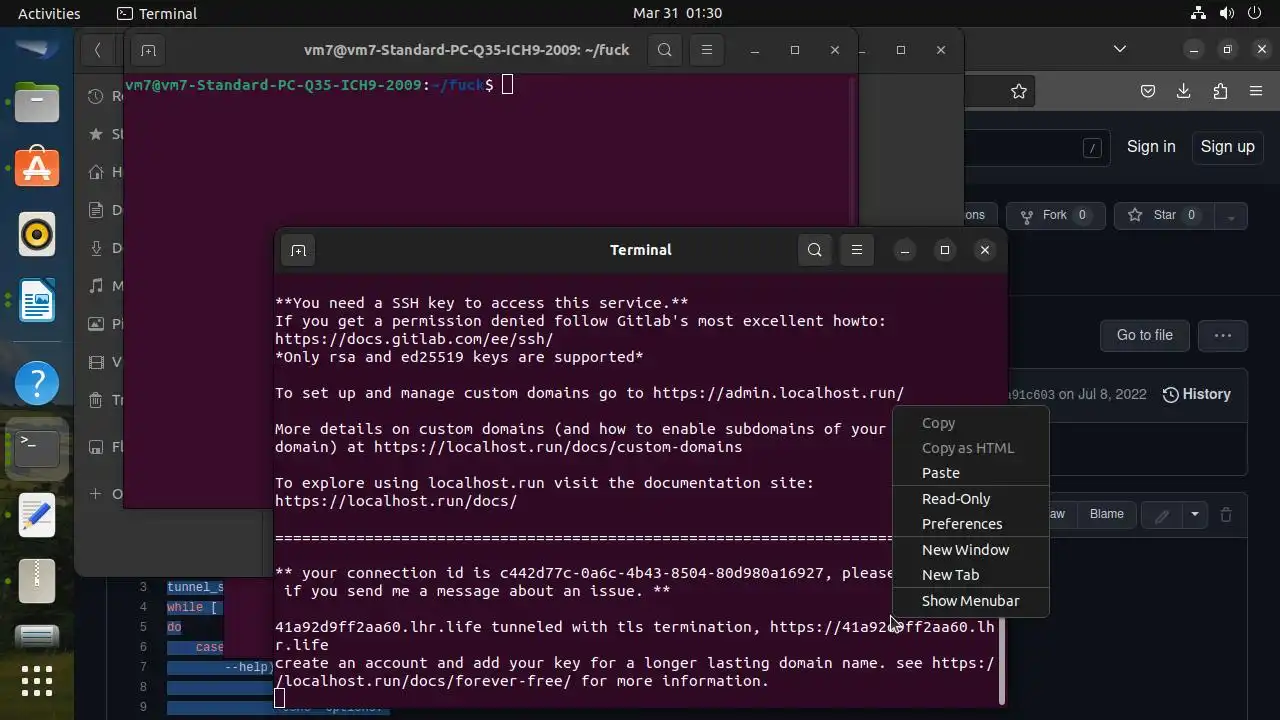Click the GitHub edit file pencil icon
The height and width of the screenshot is (720, 1280).
click(x=1162, y=515)
